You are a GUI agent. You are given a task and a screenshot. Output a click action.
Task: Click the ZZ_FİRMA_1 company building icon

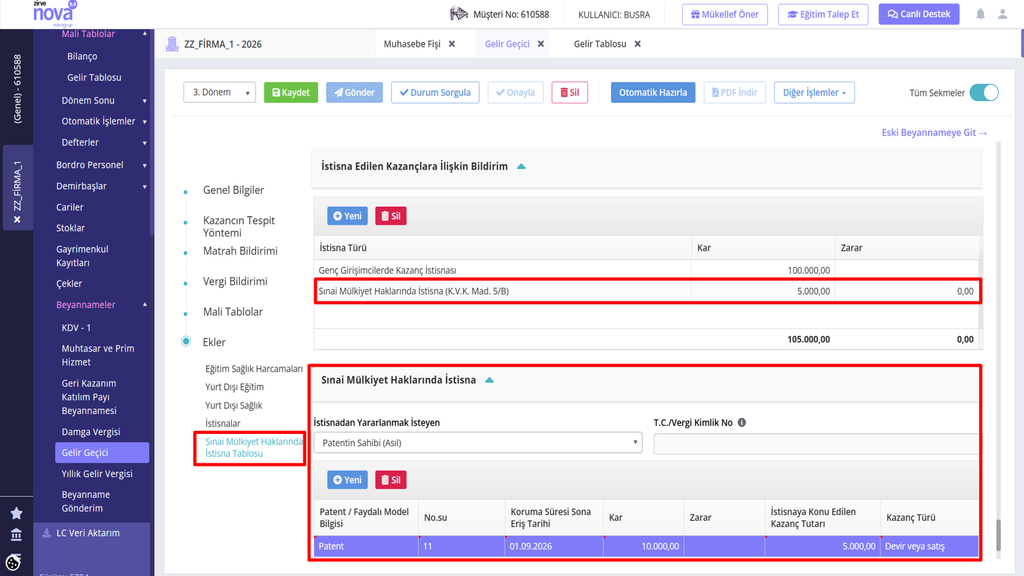172,44
